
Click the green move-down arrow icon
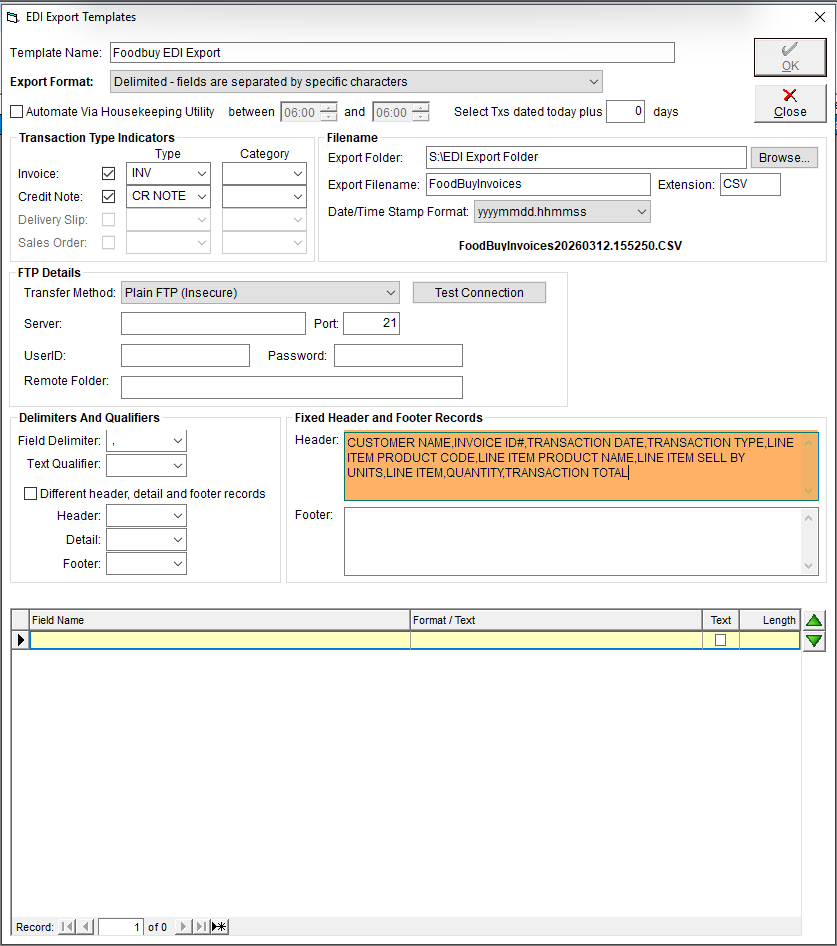click(814, 641)
